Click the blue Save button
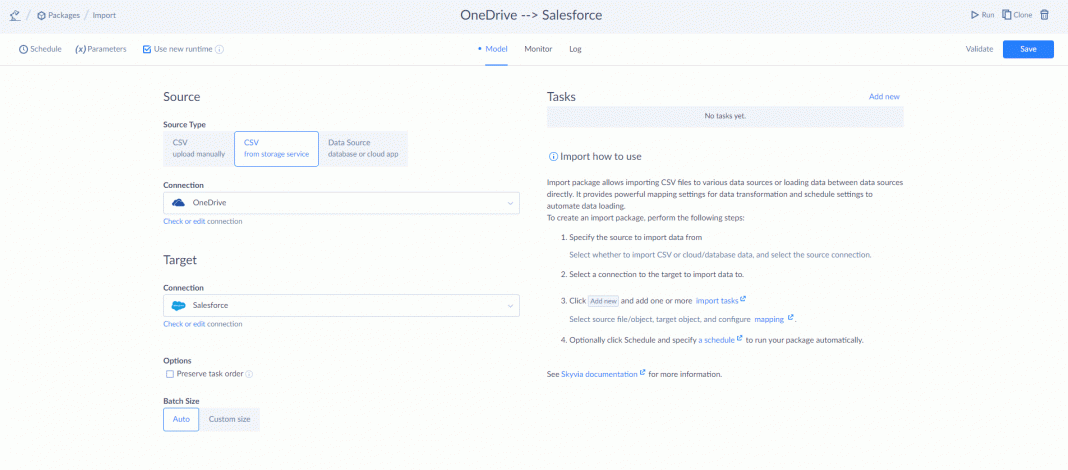 pos(1028,49)
